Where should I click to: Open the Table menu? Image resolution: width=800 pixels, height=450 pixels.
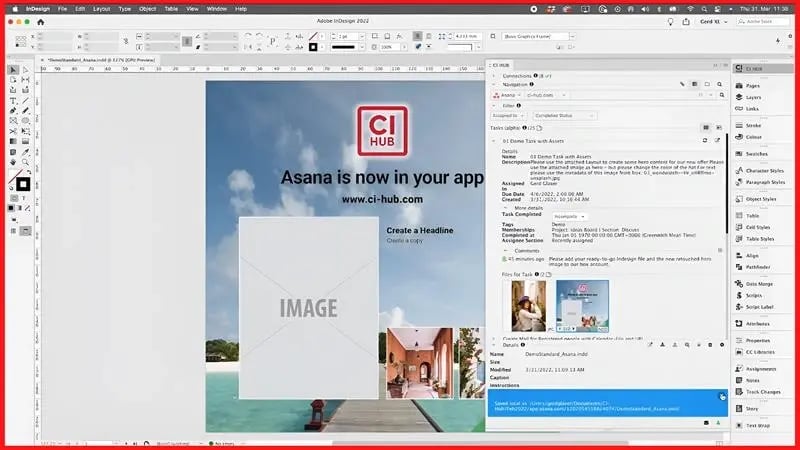click(x=171, y=9)
